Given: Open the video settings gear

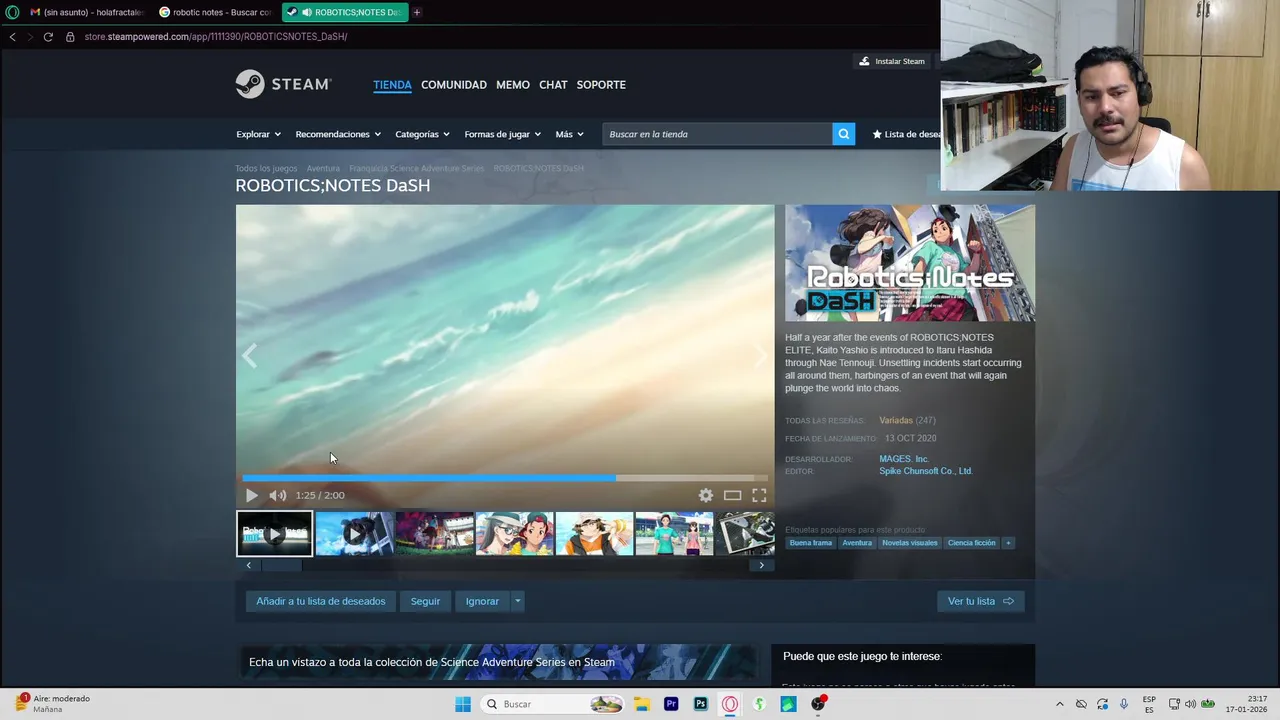Looking at the screenshot, I should point(706,495).
